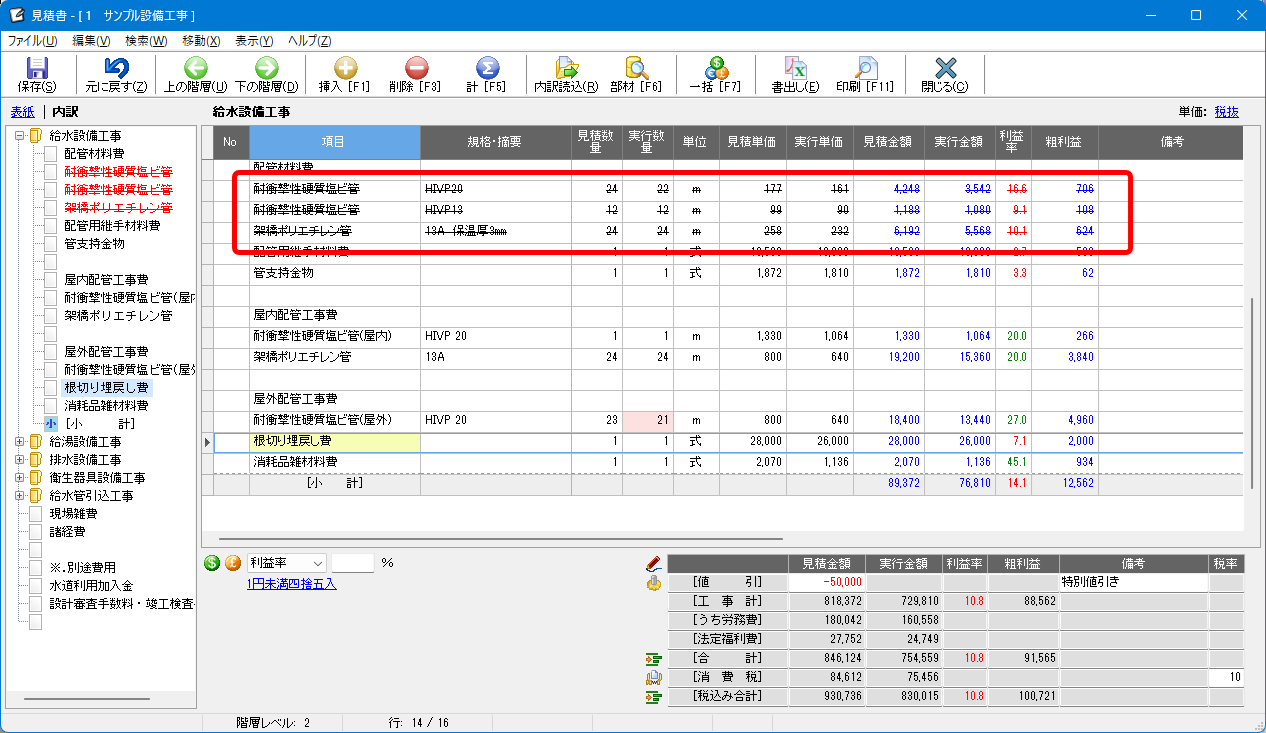Viewport: 1266px width, 733px height.
Task: Click the 税率 value cell showing 10
Action: tap(1226, 677)
